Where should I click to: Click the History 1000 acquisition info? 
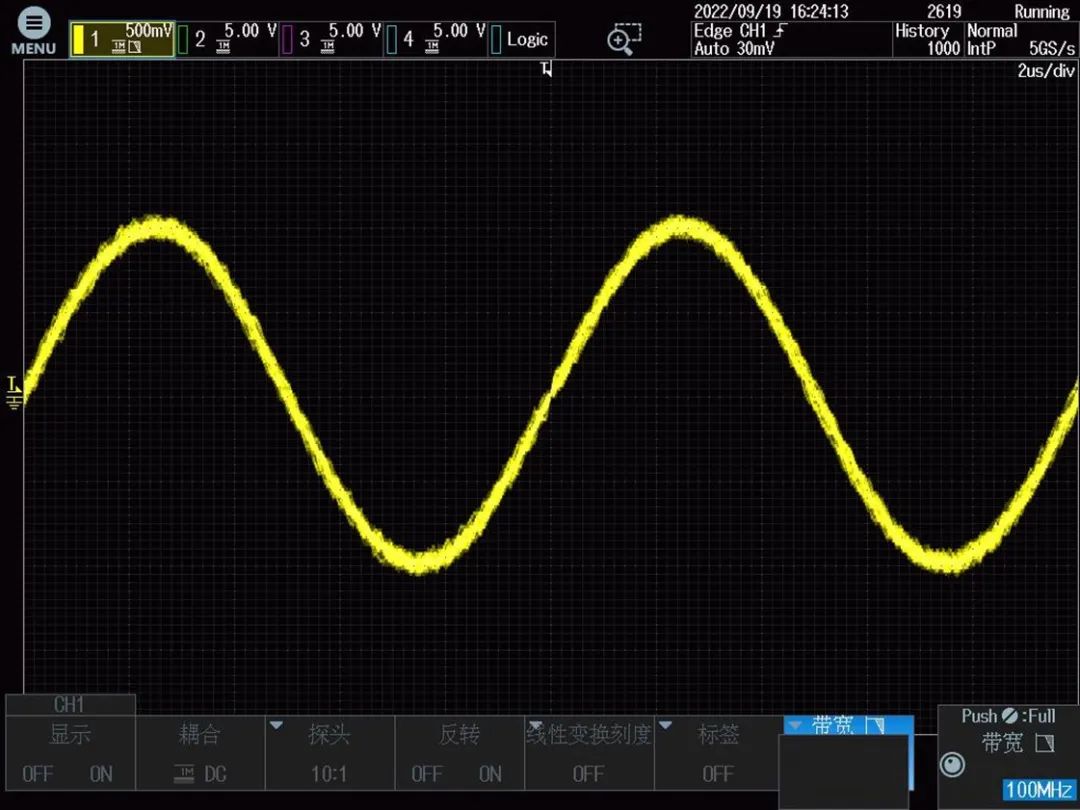pyautogui.click(x=926, y=39)
